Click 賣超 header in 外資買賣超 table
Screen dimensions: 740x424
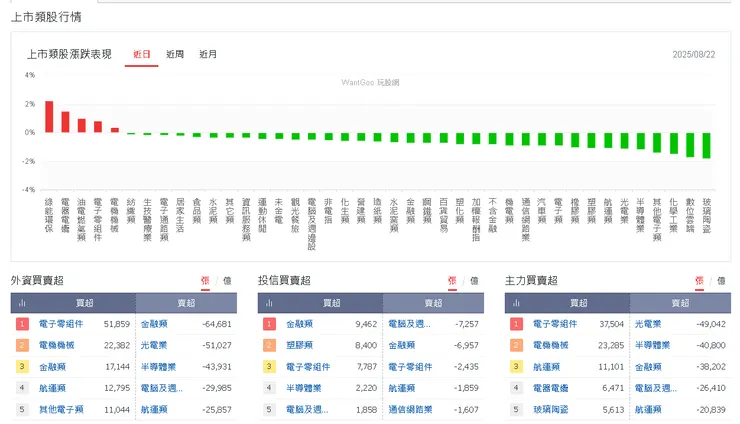click(x=186, y=303)
